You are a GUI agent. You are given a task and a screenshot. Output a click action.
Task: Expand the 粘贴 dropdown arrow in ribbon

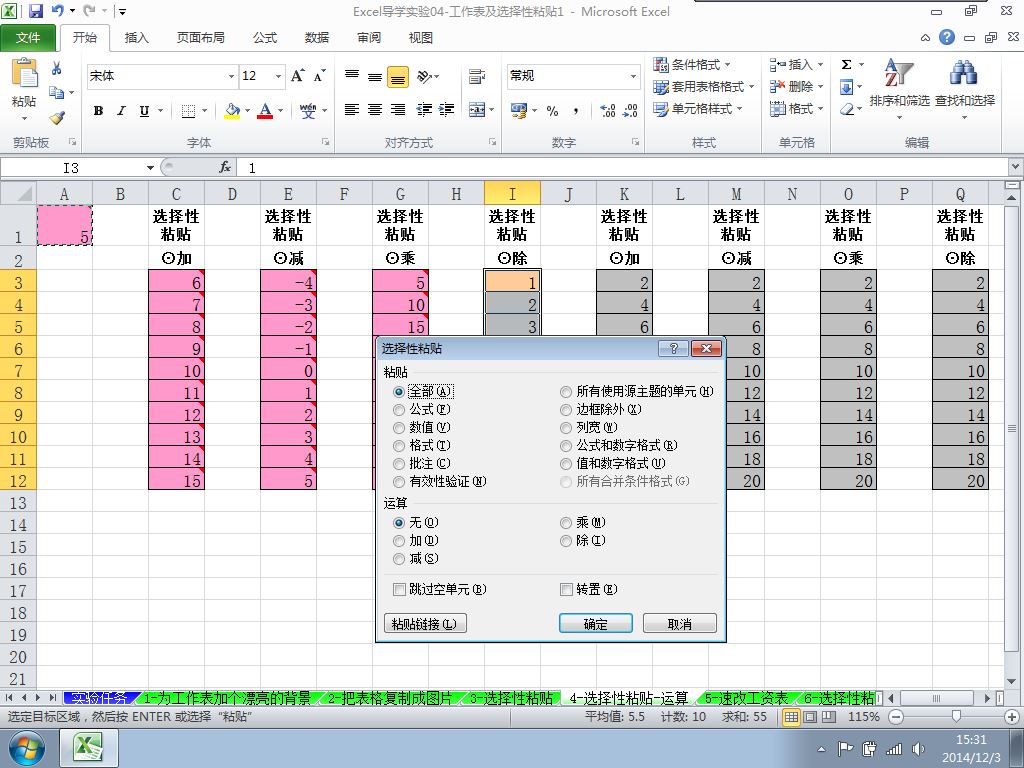pyautogui.click(x=24, y=119)
